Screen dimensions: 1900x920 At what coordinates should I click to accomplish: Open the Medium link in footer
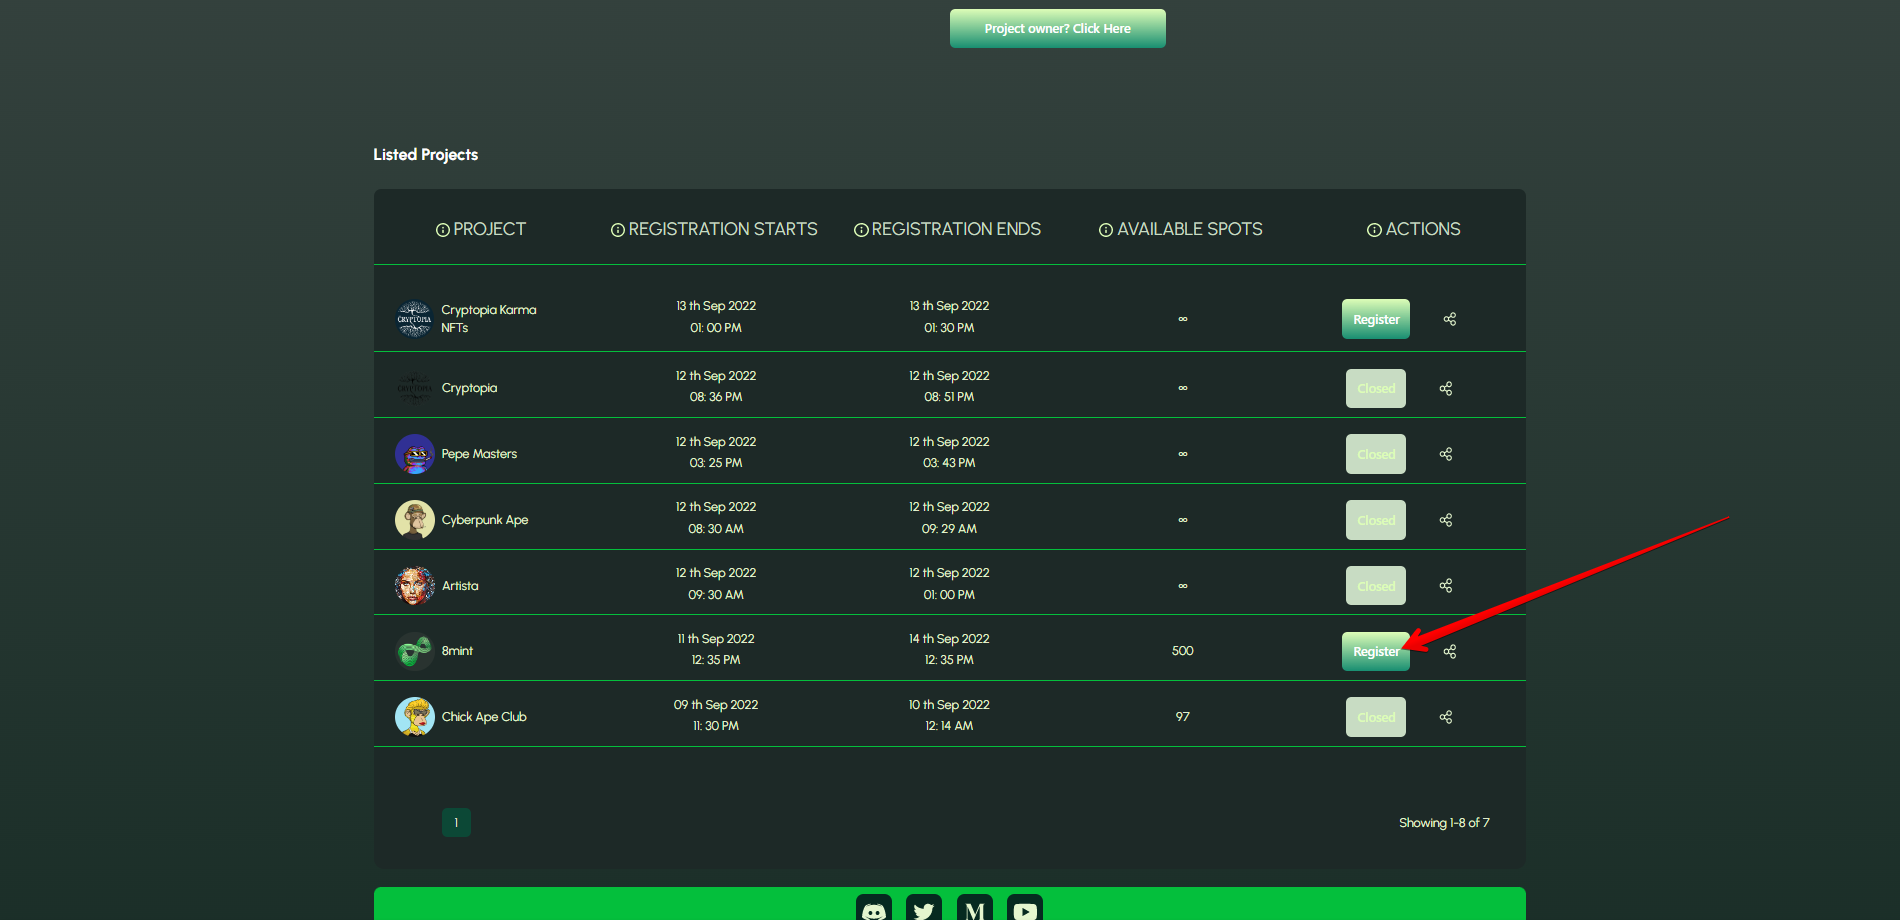click(x=975, y=909)
